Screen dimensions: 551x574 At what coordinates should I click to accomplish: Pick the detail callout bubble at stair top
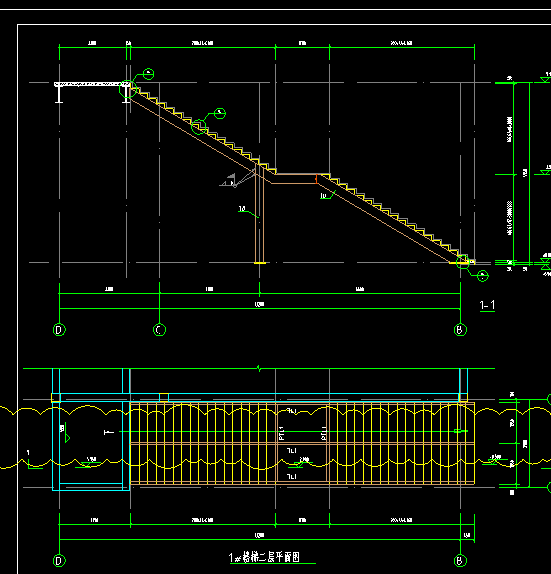coord(148,74)
